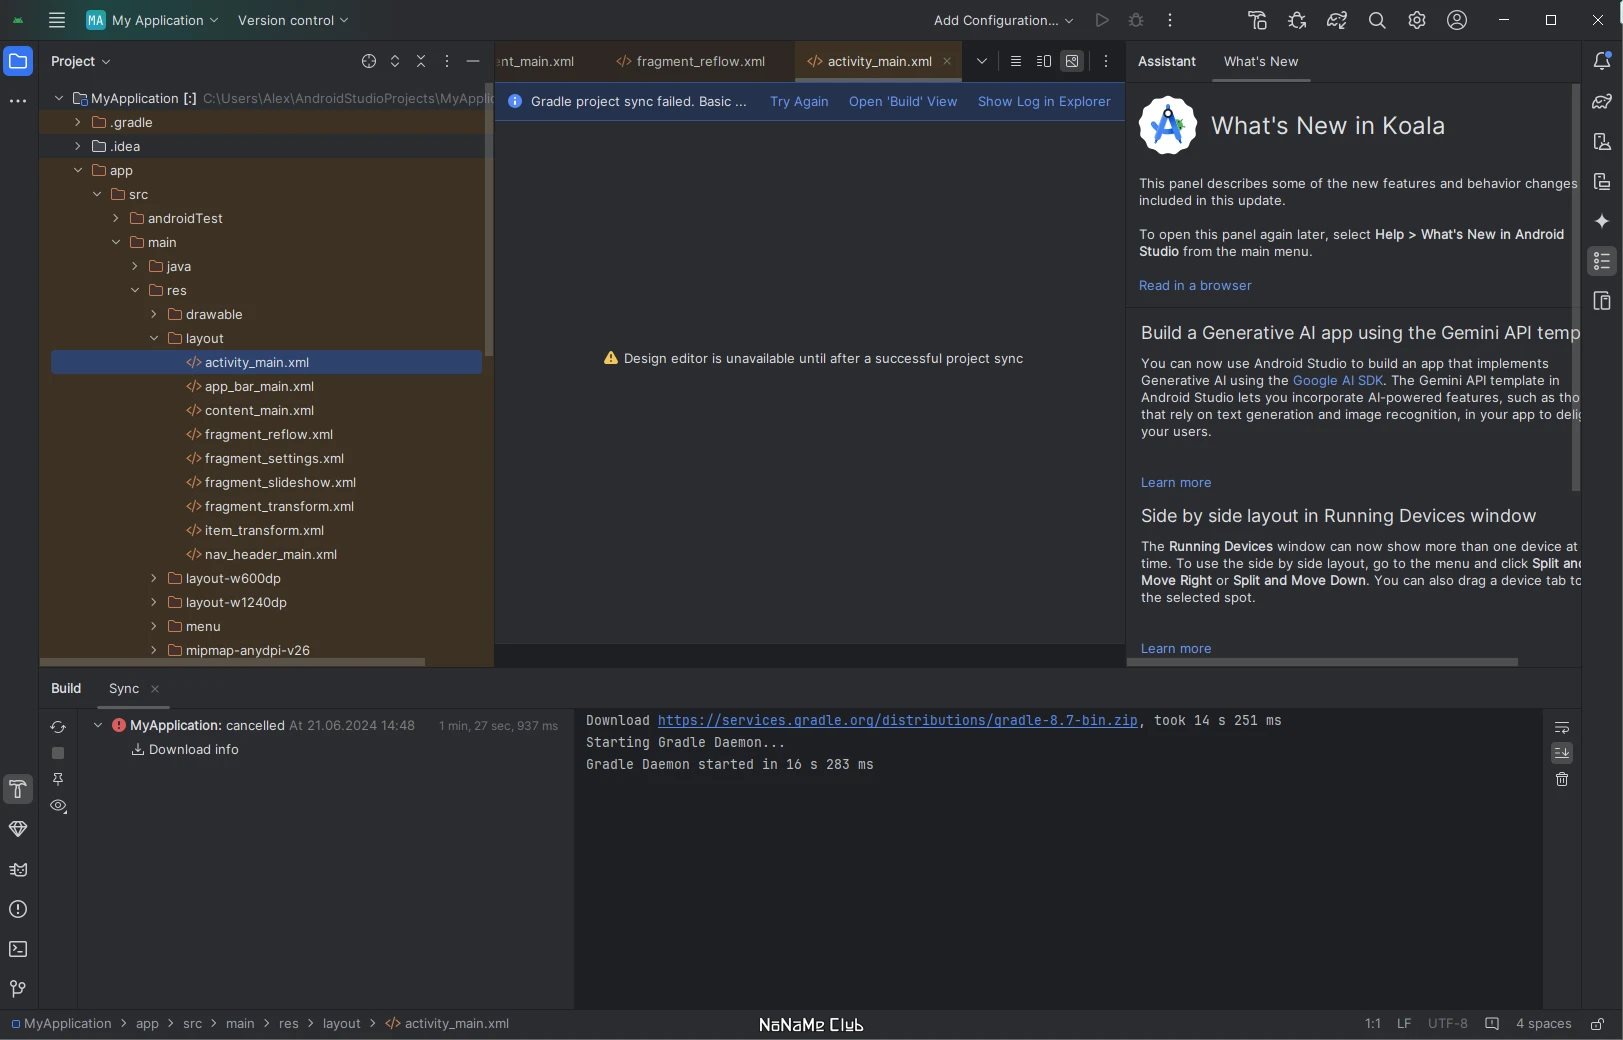Expand the drawable folder

pyautogui.click(x=154, y=314)
